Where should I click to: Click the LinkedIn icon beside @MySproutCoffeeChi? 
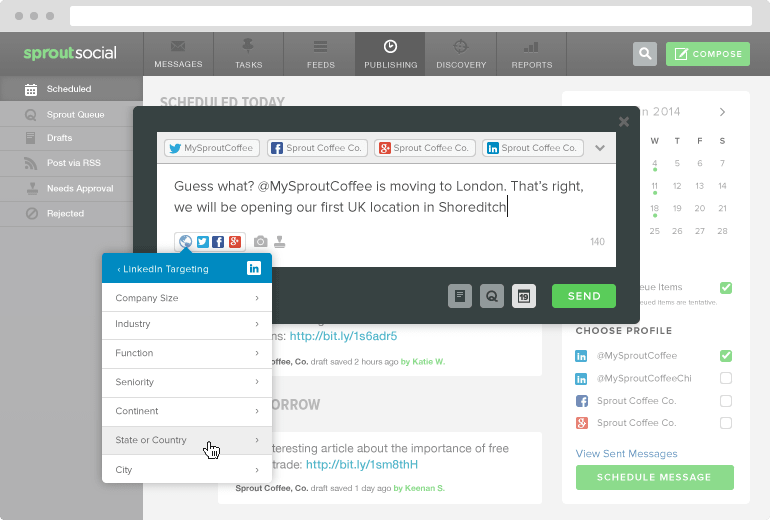point(581,379)
